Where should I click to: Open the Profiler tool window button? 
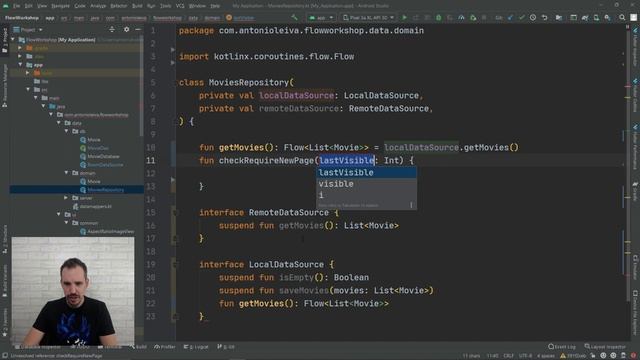pos(165,347)
